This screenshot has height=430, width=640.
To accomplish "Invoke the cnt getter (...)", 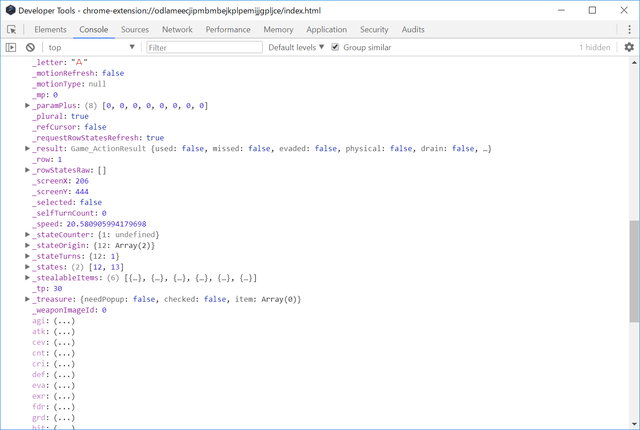I will pos(64,353).
